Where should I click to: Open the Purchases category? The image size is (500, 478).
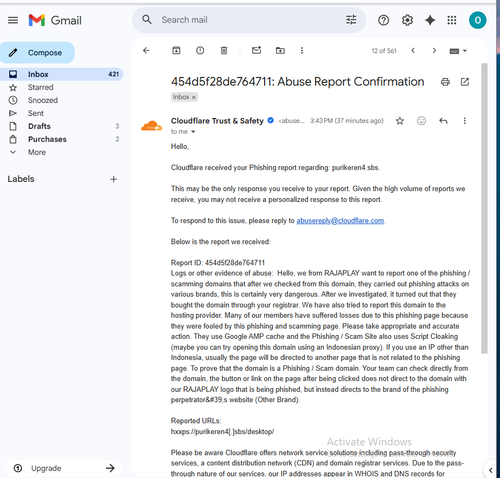[x=47, y=139]
